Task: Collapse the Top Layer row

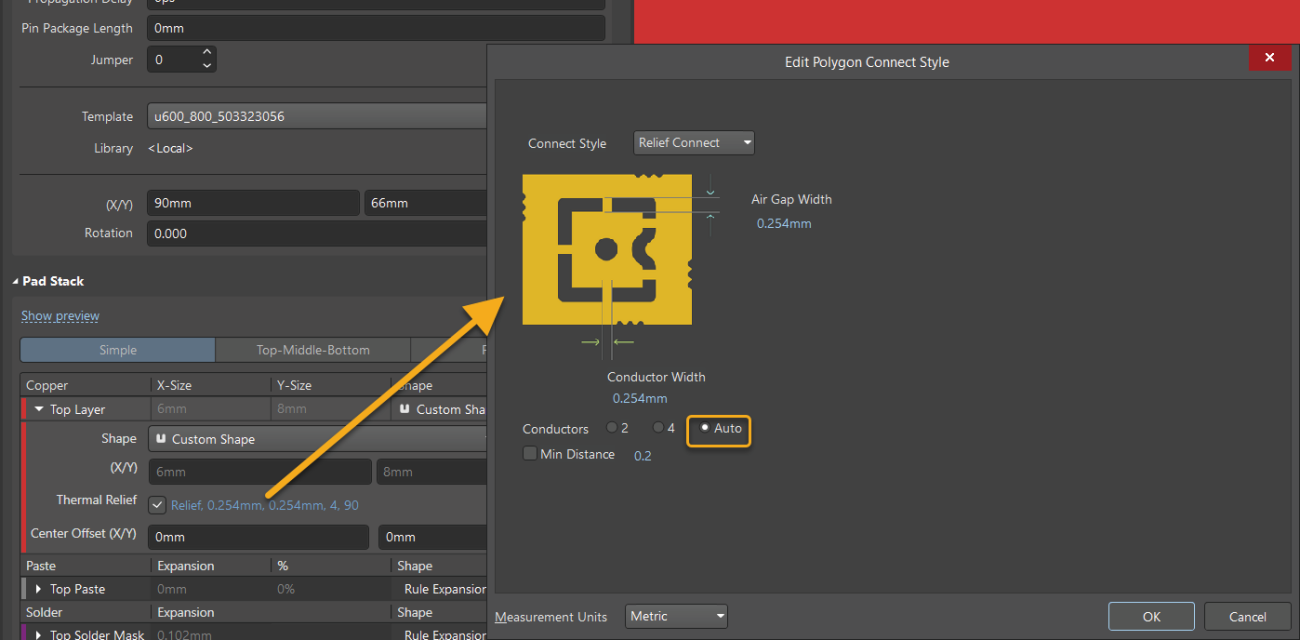Action: pos(39,409)
